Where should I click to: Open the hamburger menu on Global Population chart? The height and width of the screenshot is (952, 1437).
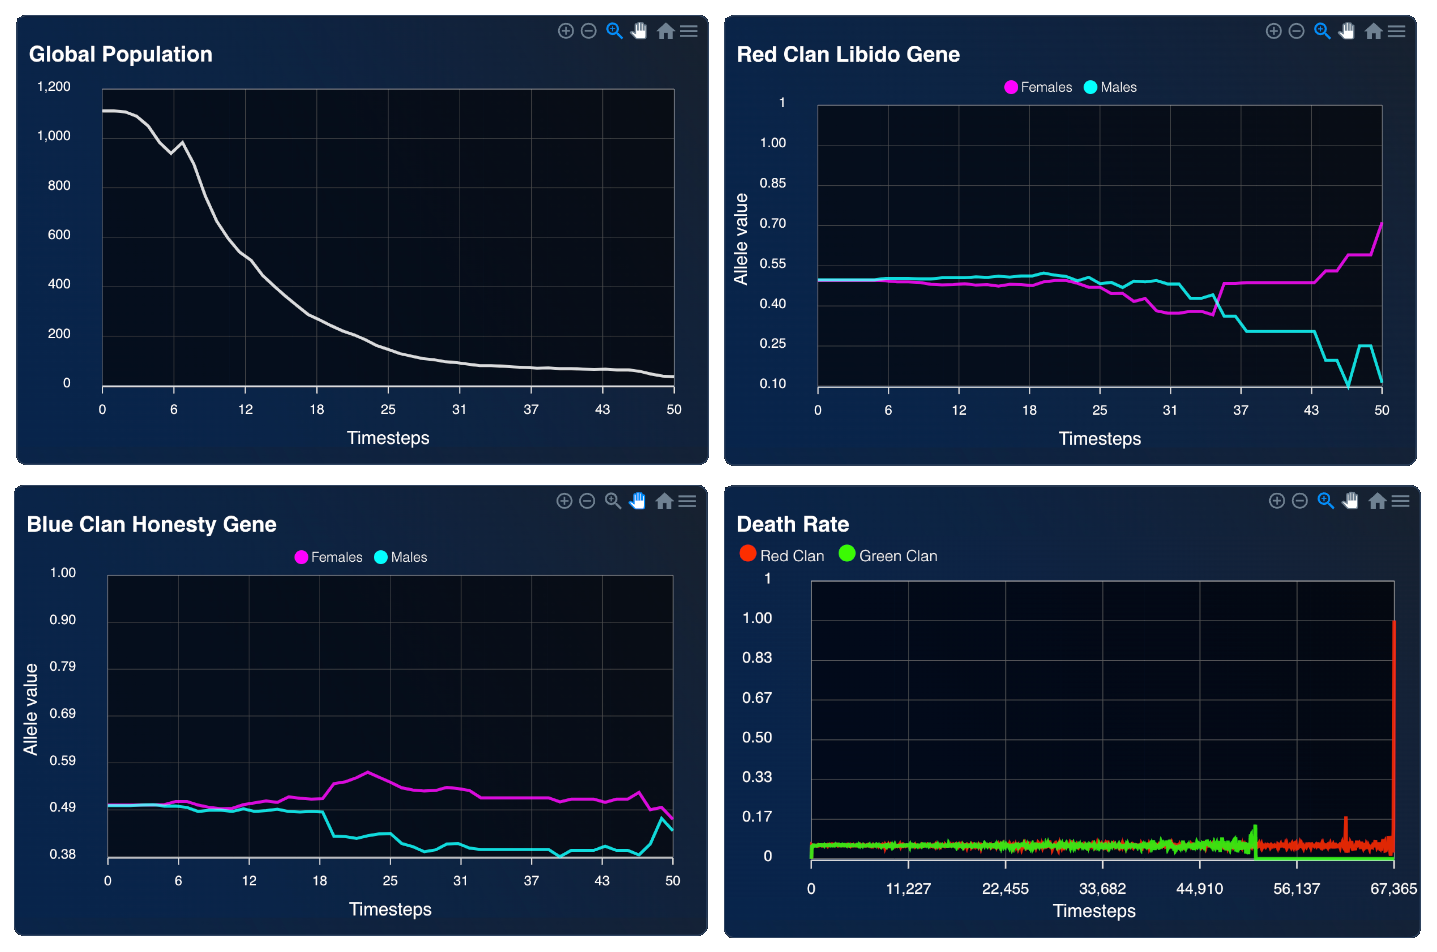coord(689,31)
